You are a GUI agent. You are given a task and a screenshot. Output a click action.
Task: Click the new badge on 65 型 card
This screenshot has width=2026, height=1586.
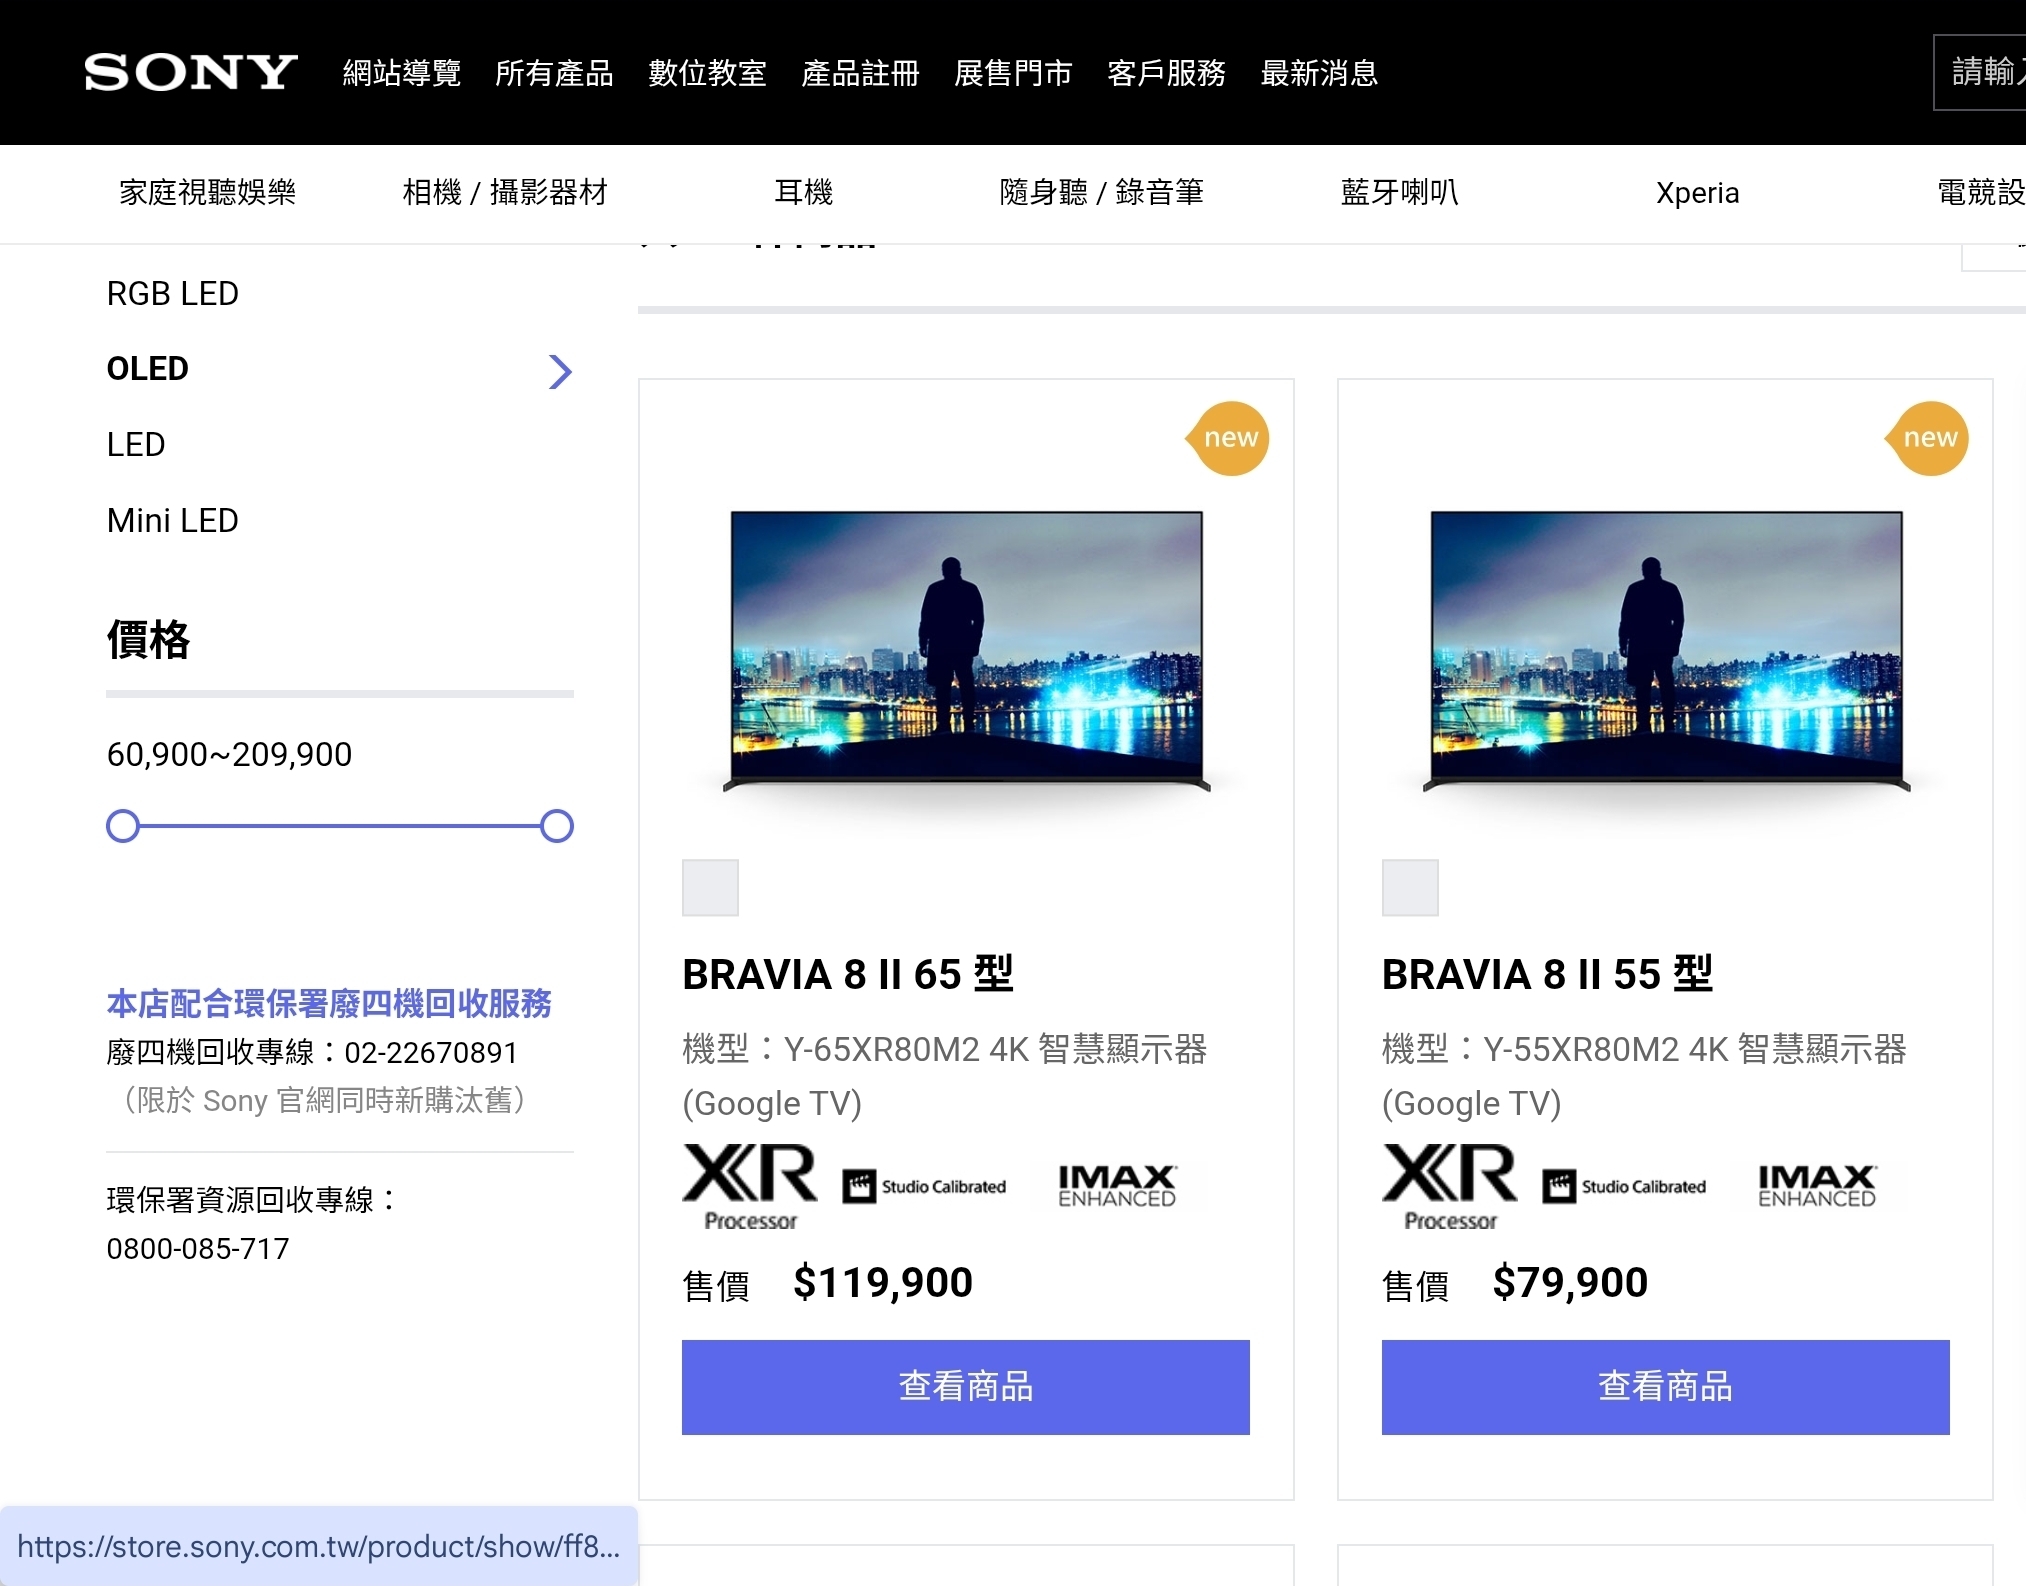[1228, 438]
